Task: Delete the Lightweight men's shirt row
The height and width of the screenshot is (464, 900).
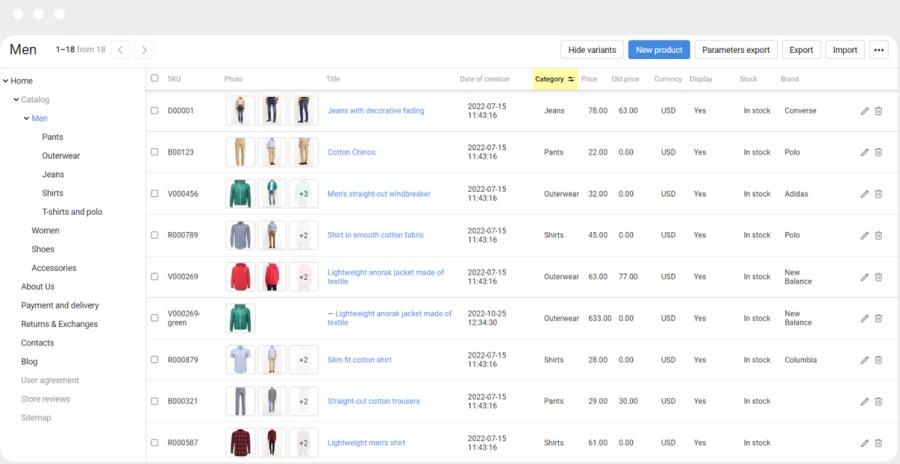Action: (878, 443)
